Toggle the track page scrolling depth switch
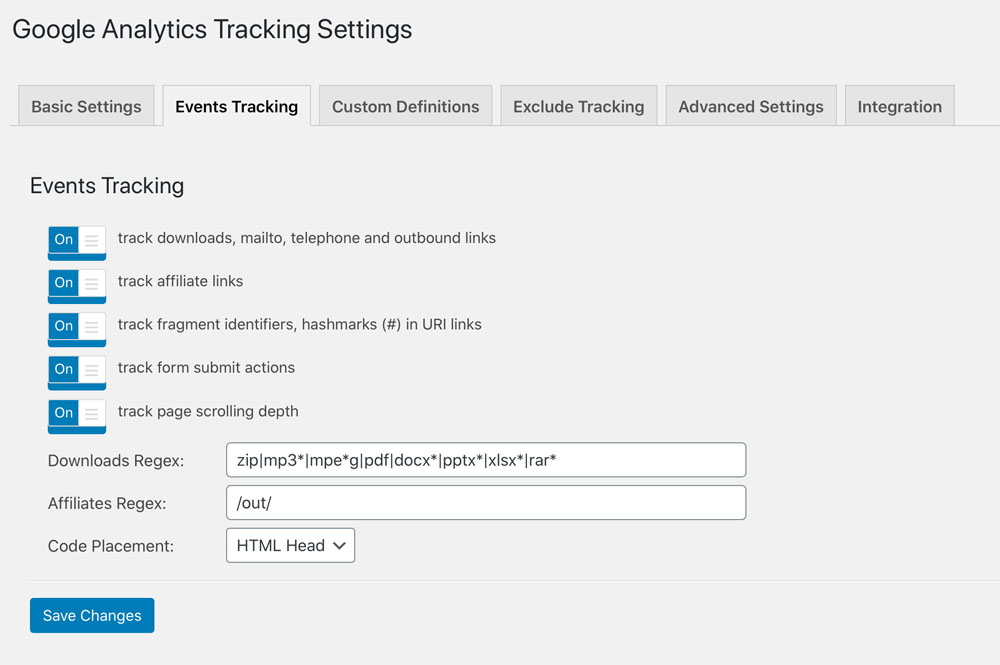The height and width of the screenshot is (665, 1000). pos(77,416)
